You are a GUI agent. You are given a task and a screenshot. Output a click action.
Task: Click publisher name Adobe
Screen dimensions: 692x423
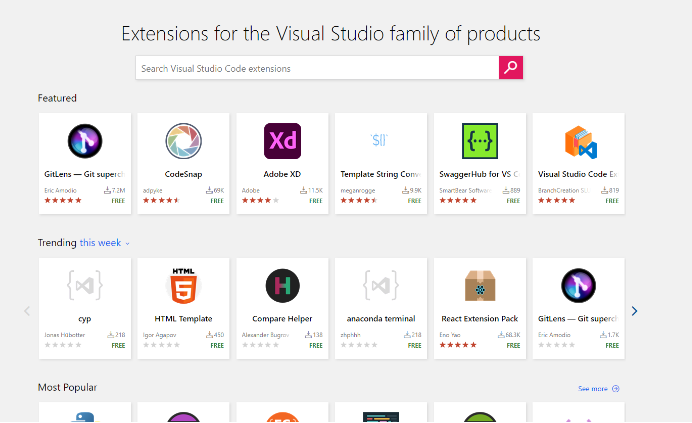[x=250, y=190]
